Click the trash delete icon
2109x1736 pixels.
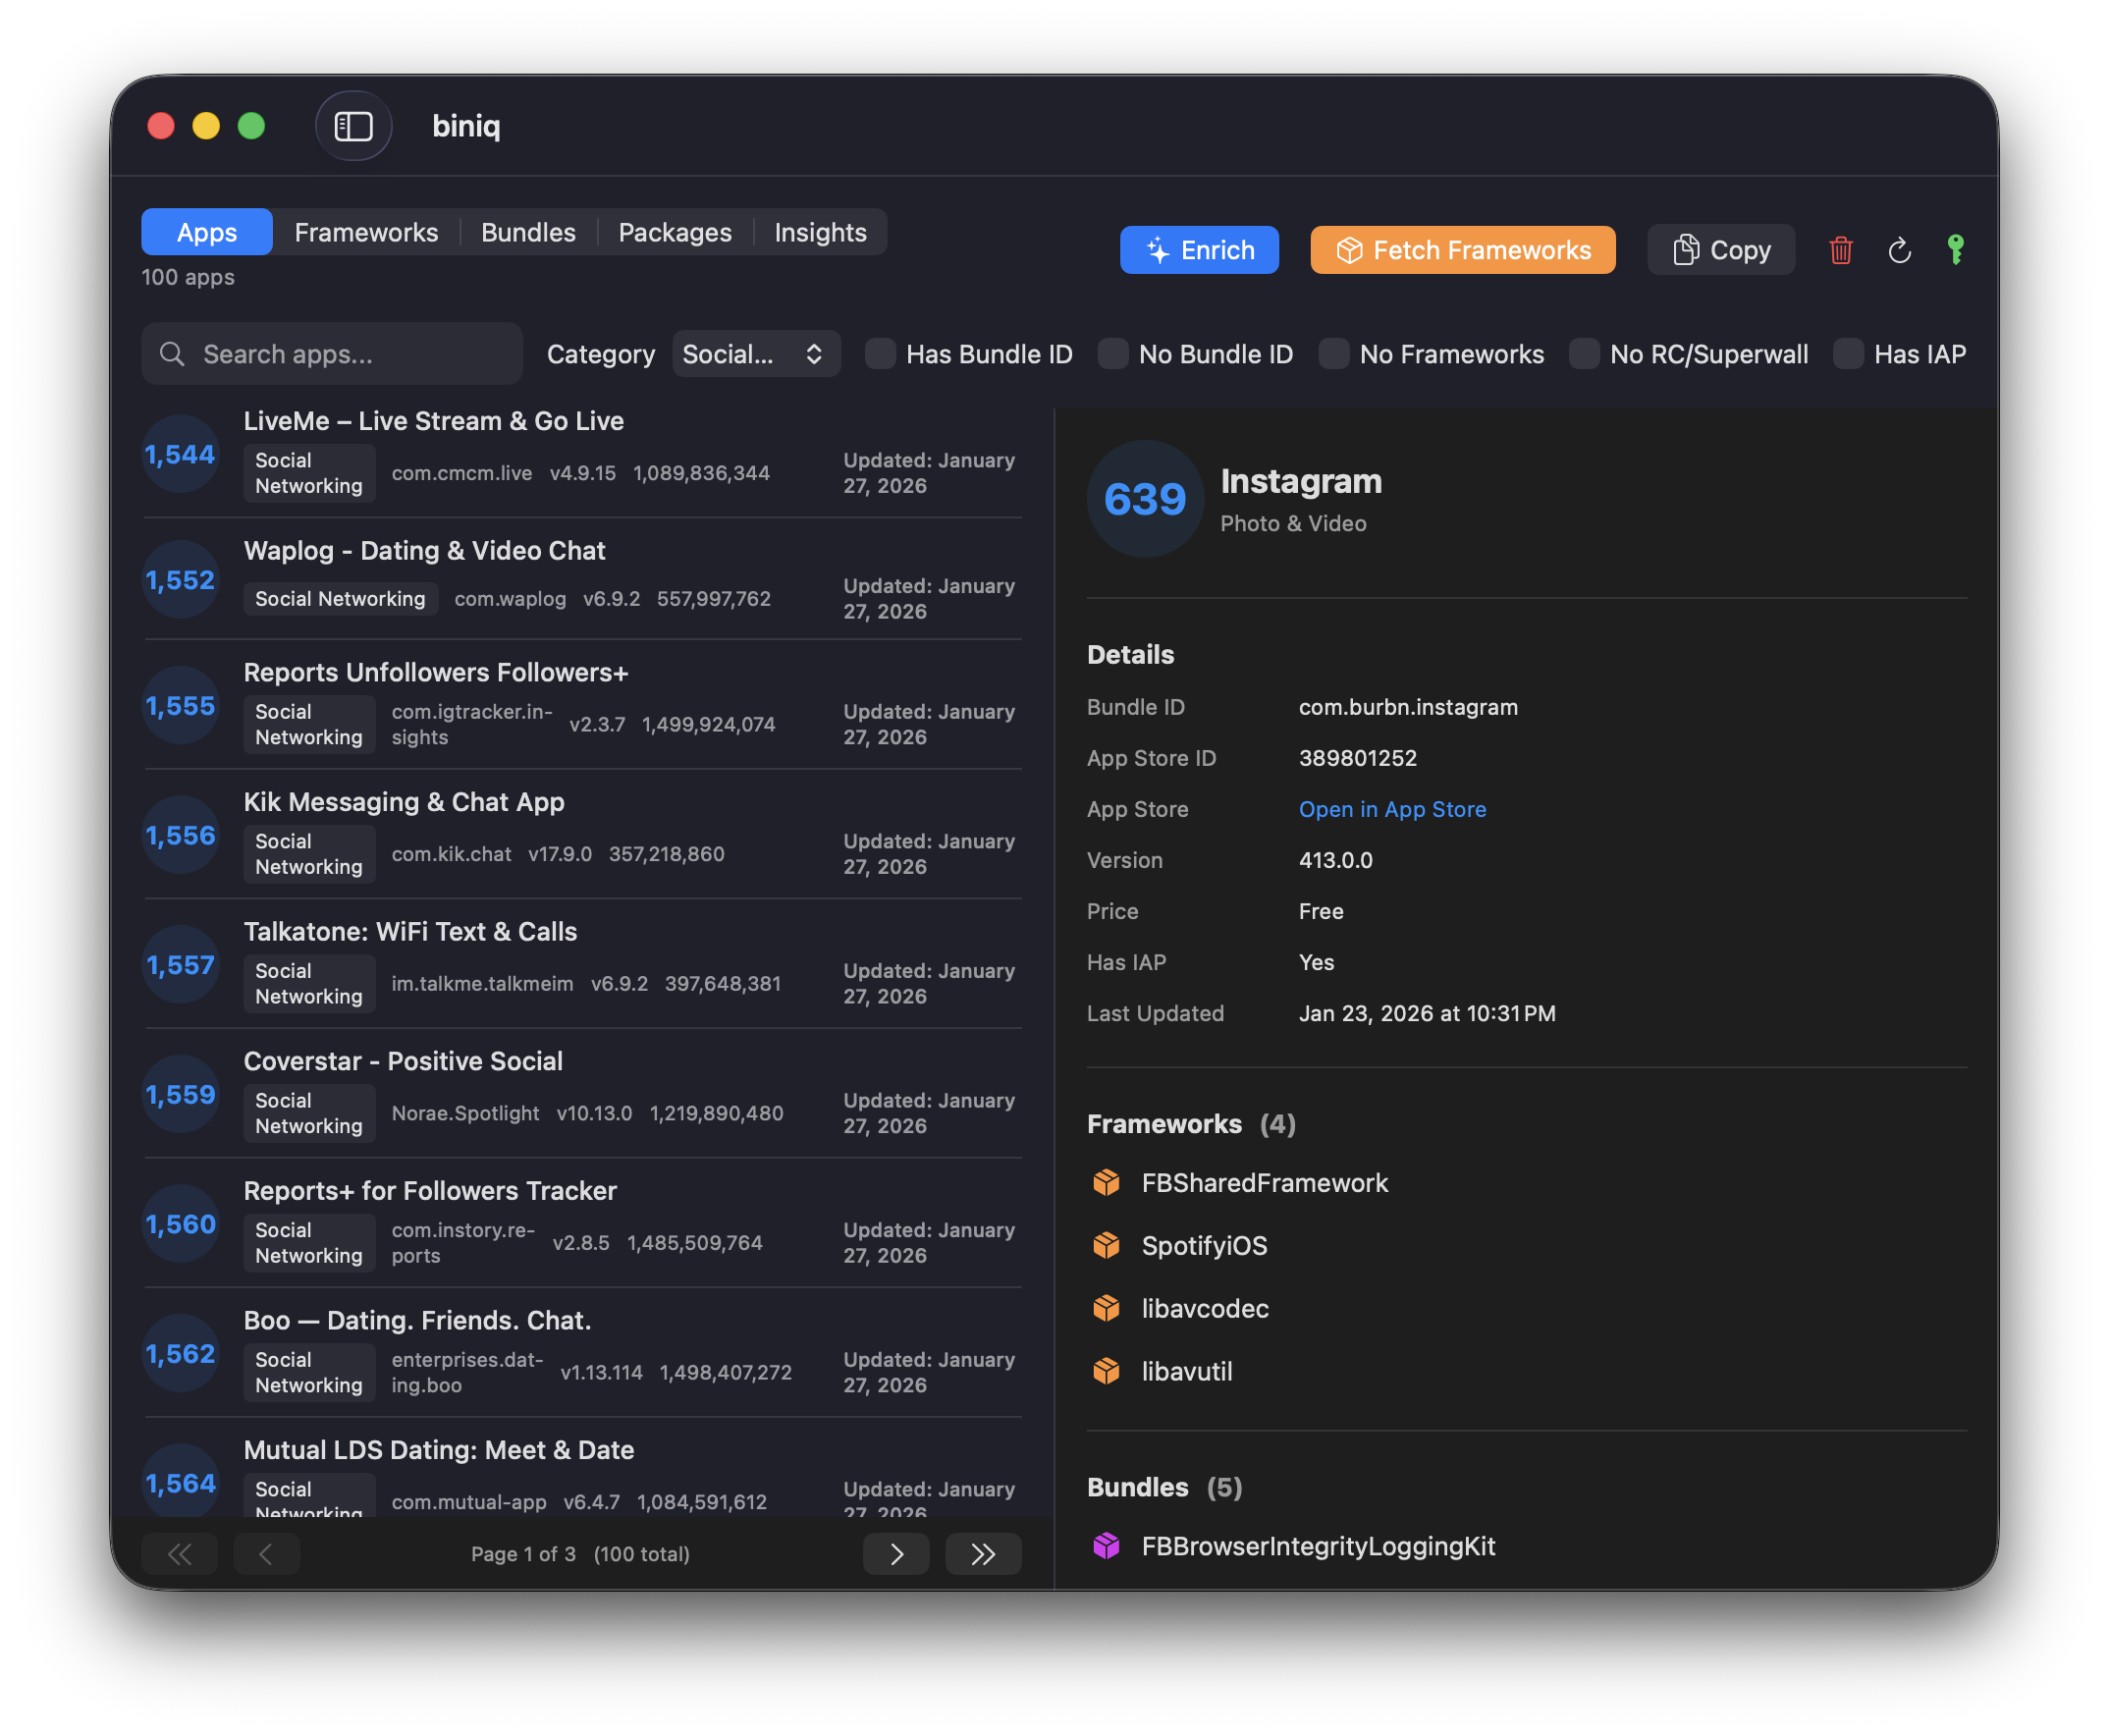coord(1840,250)
